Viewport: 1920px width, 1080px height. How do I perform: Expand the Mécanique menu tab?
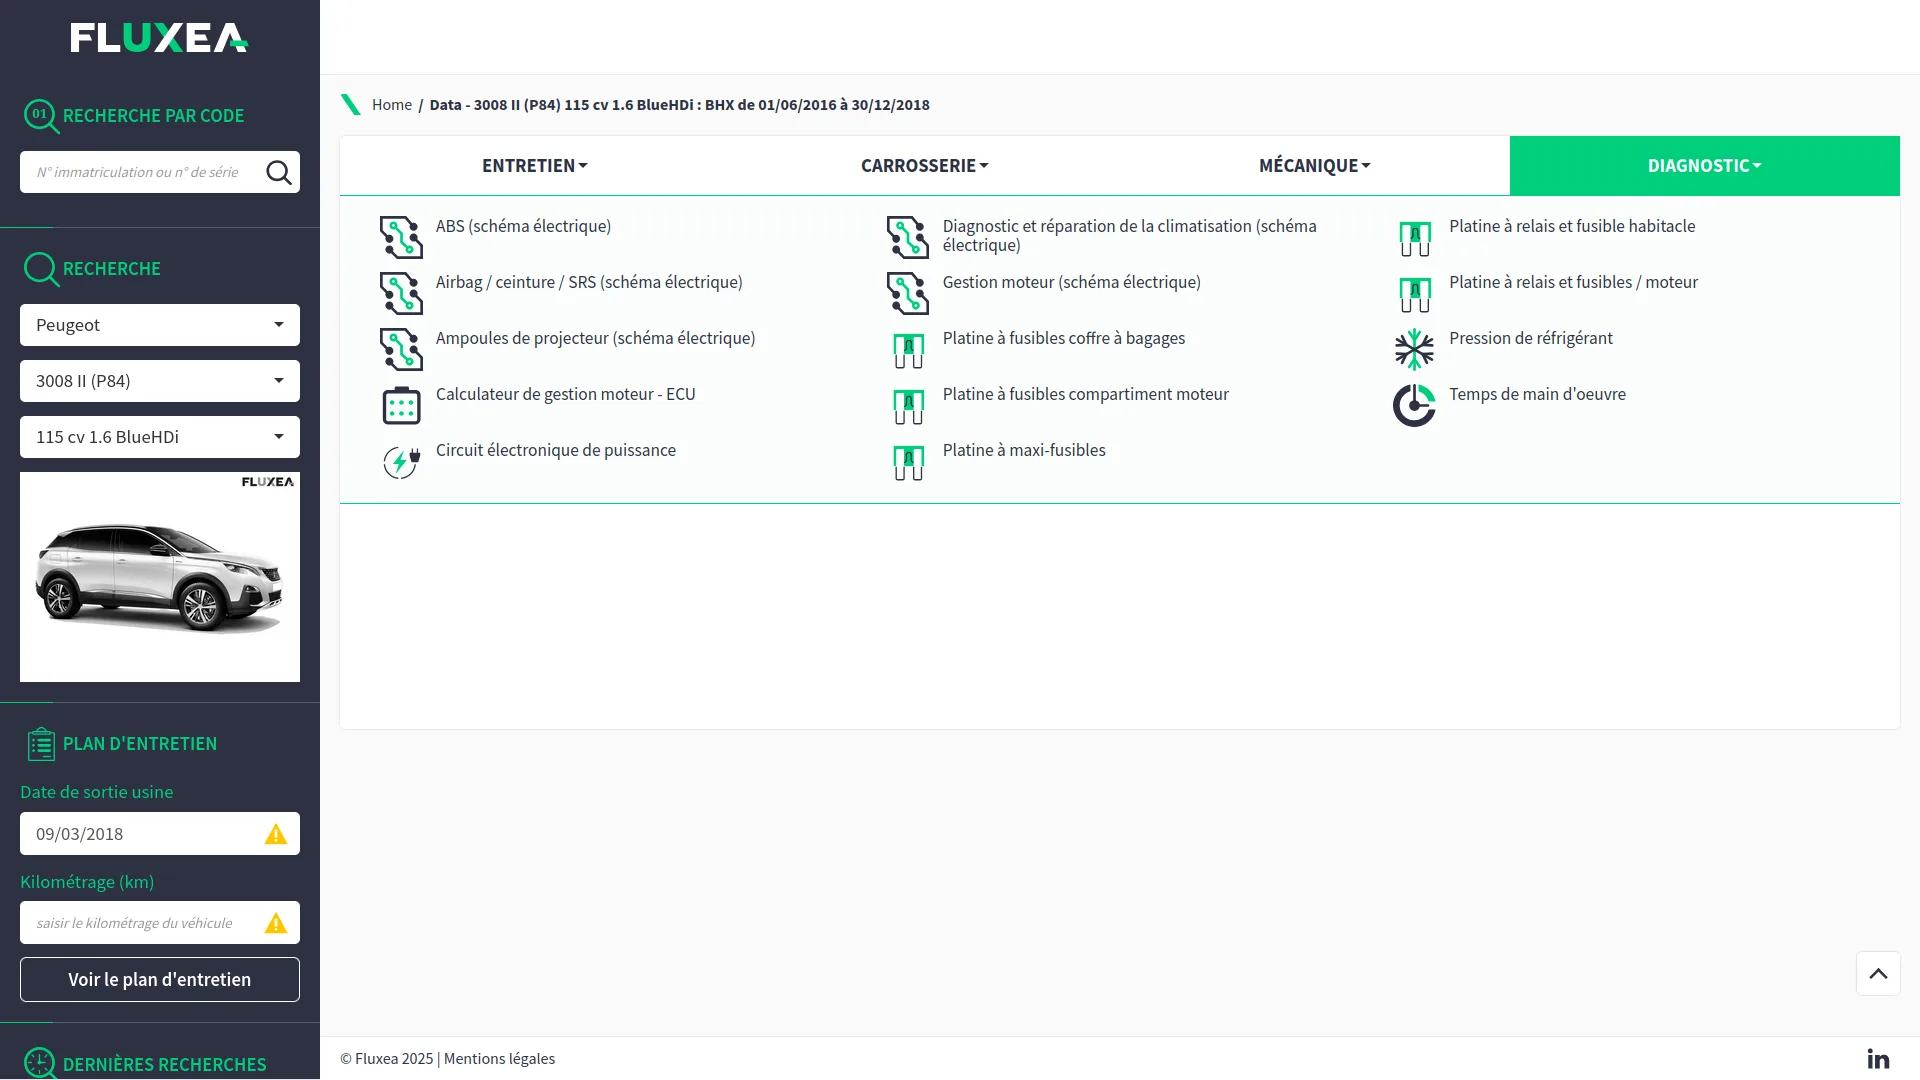click(1315, 166)
